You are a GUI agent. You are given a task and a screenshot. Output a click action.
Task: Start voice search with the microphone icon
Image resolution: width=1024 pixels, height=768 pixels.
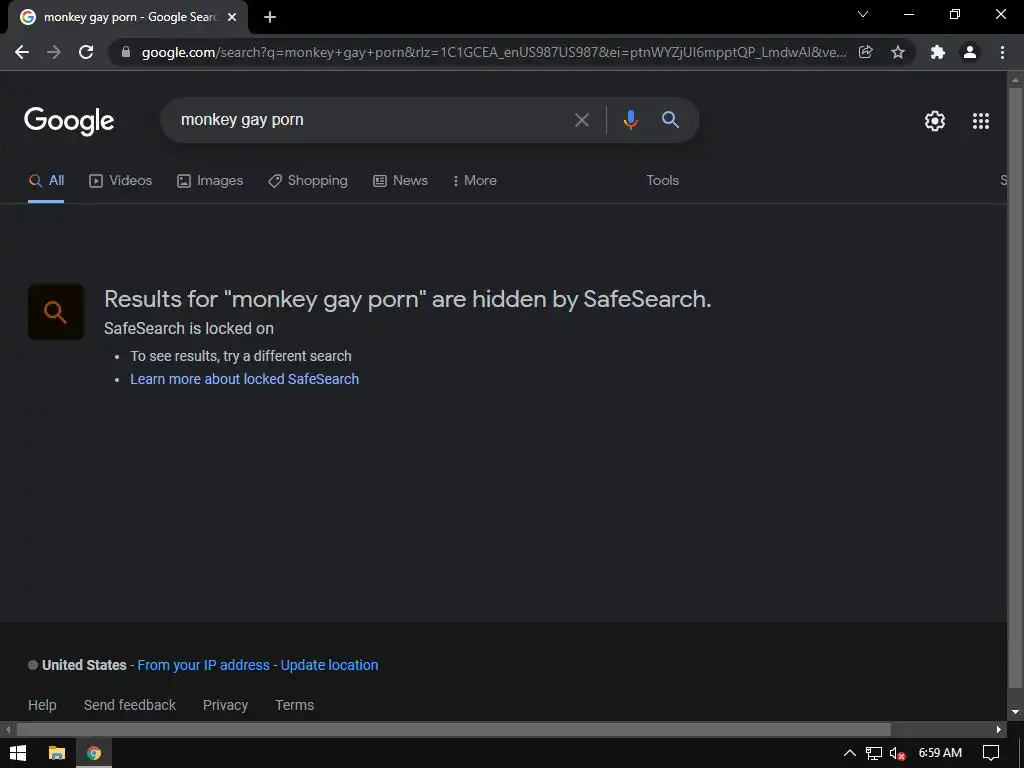click(x=630, y=120)
